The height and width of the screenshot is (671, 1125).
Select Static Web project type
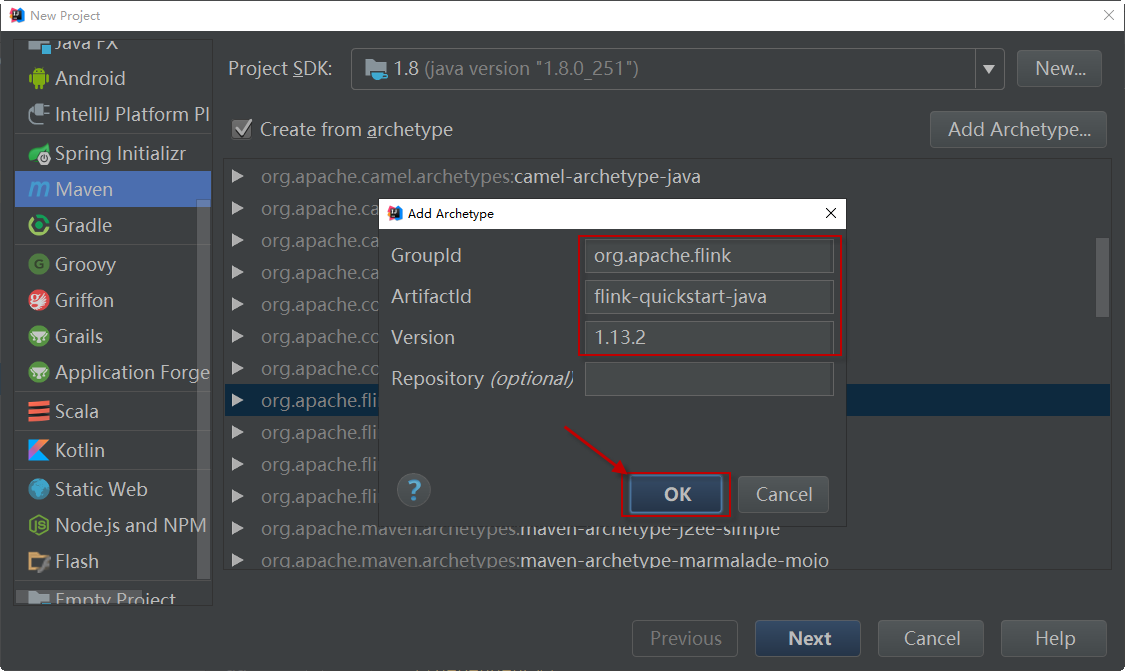tap(100, 489)
